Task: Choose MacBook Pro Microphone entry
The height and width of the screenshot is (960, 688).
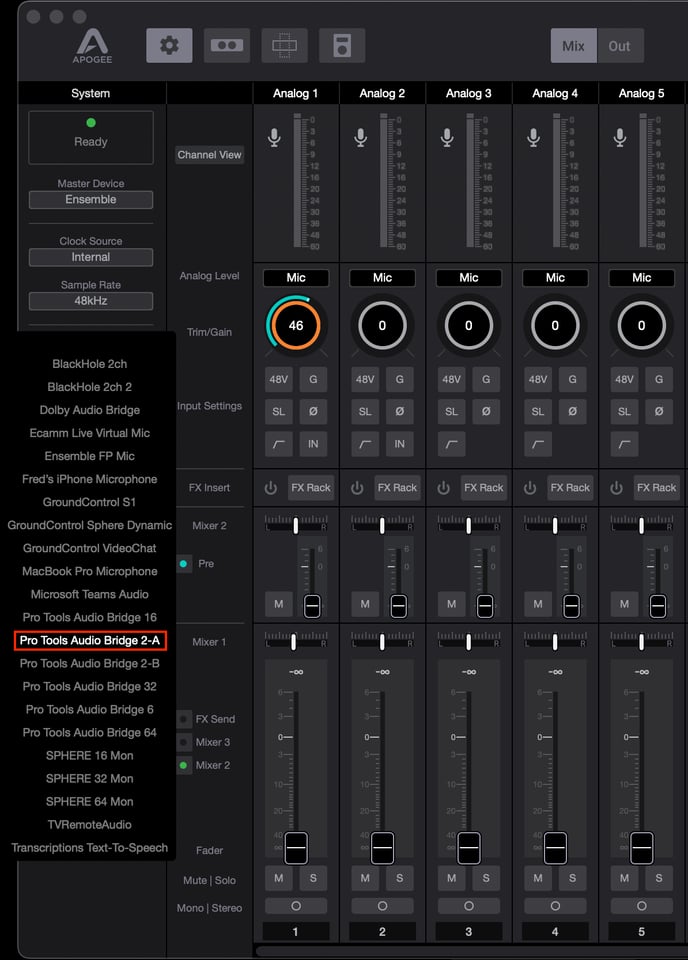Action: [90, 571]
